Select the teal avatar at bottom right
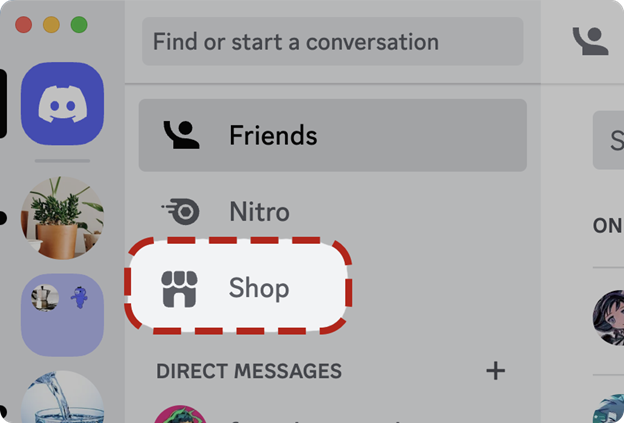The height and width of the screenshot is (423, 624). 608,408
